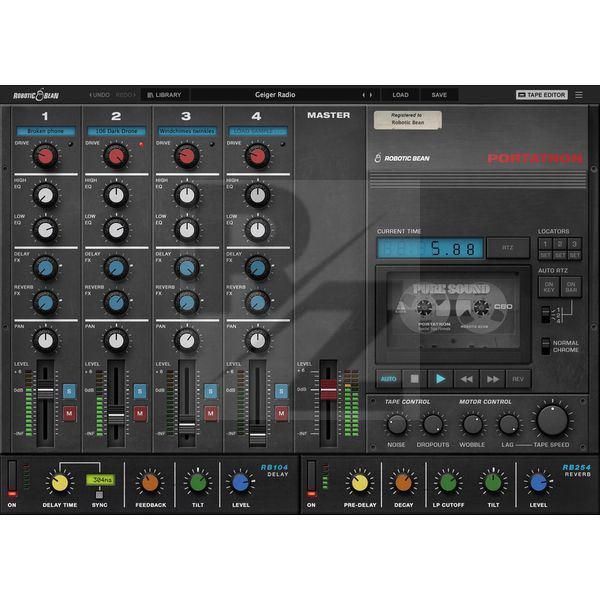
Task: Click track 4 Pan knob
Action: [x=258, y=341]
